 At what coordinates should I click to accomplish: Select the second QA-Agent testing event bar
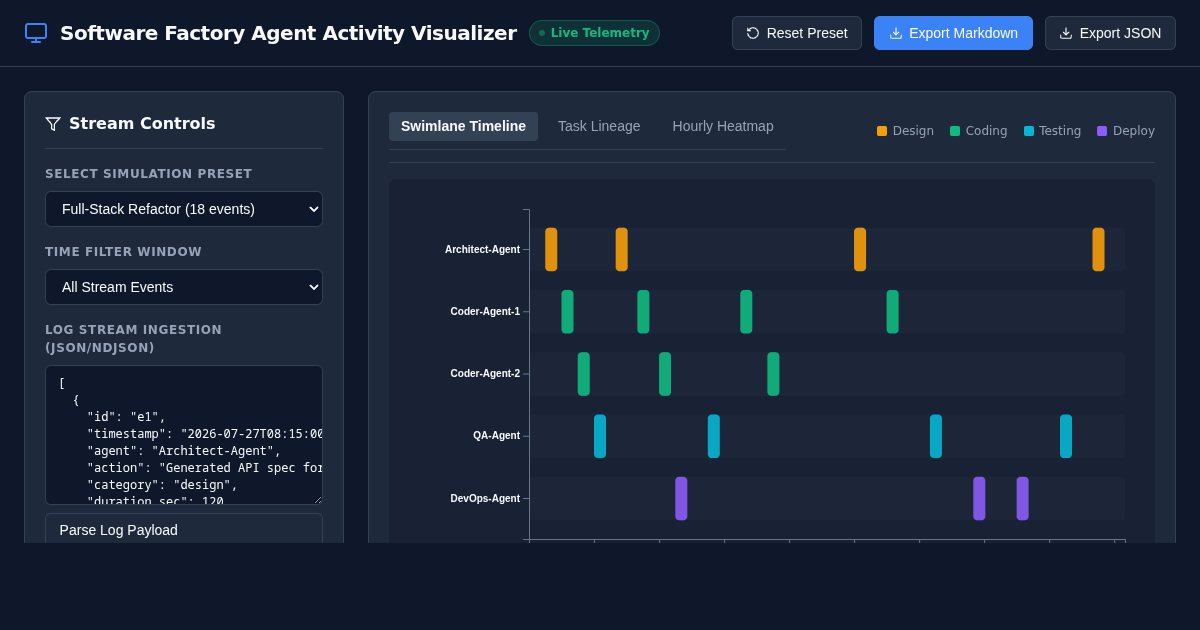(714, 436)
